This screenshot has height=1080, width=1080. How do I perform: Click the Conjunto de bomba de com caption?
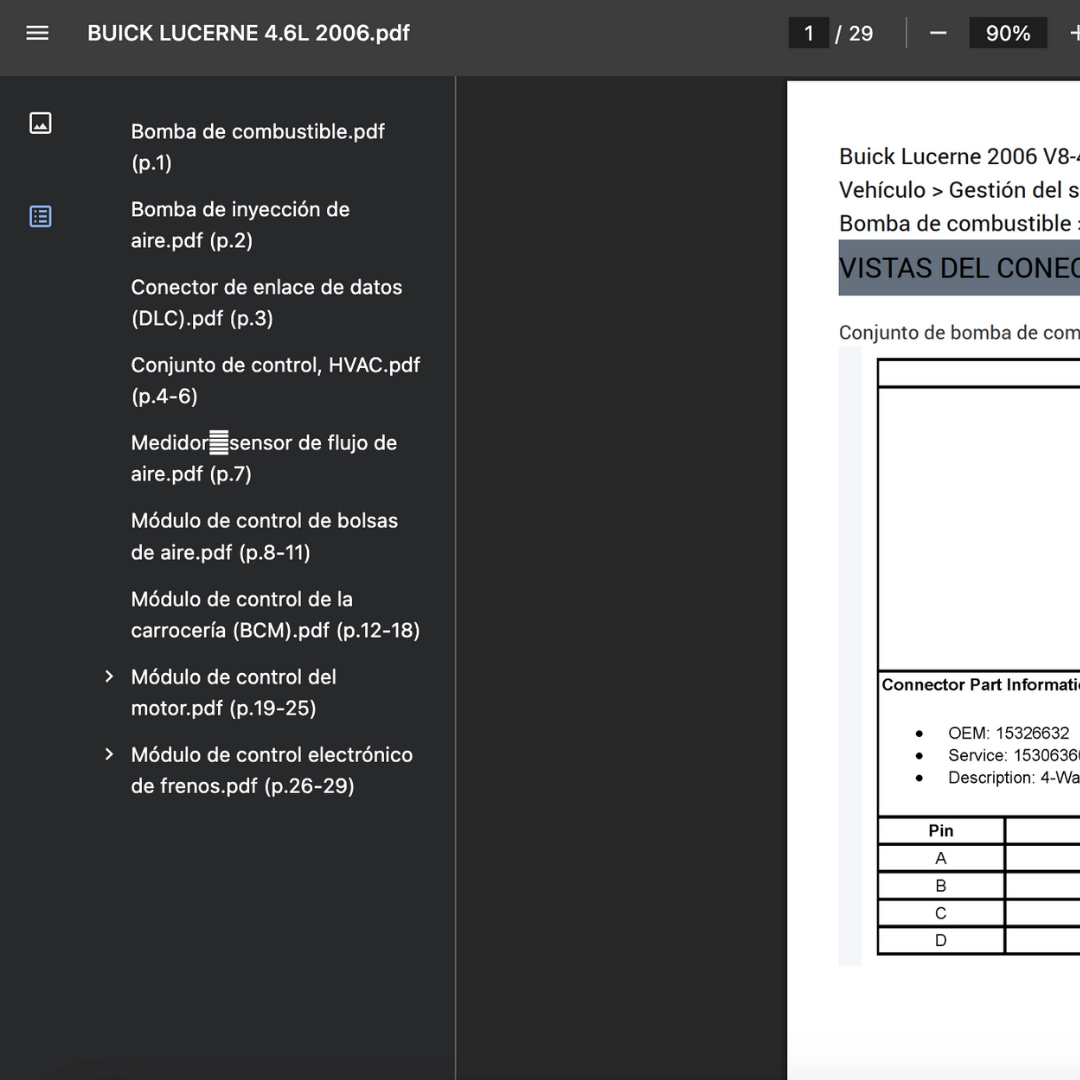click(959, 333)
